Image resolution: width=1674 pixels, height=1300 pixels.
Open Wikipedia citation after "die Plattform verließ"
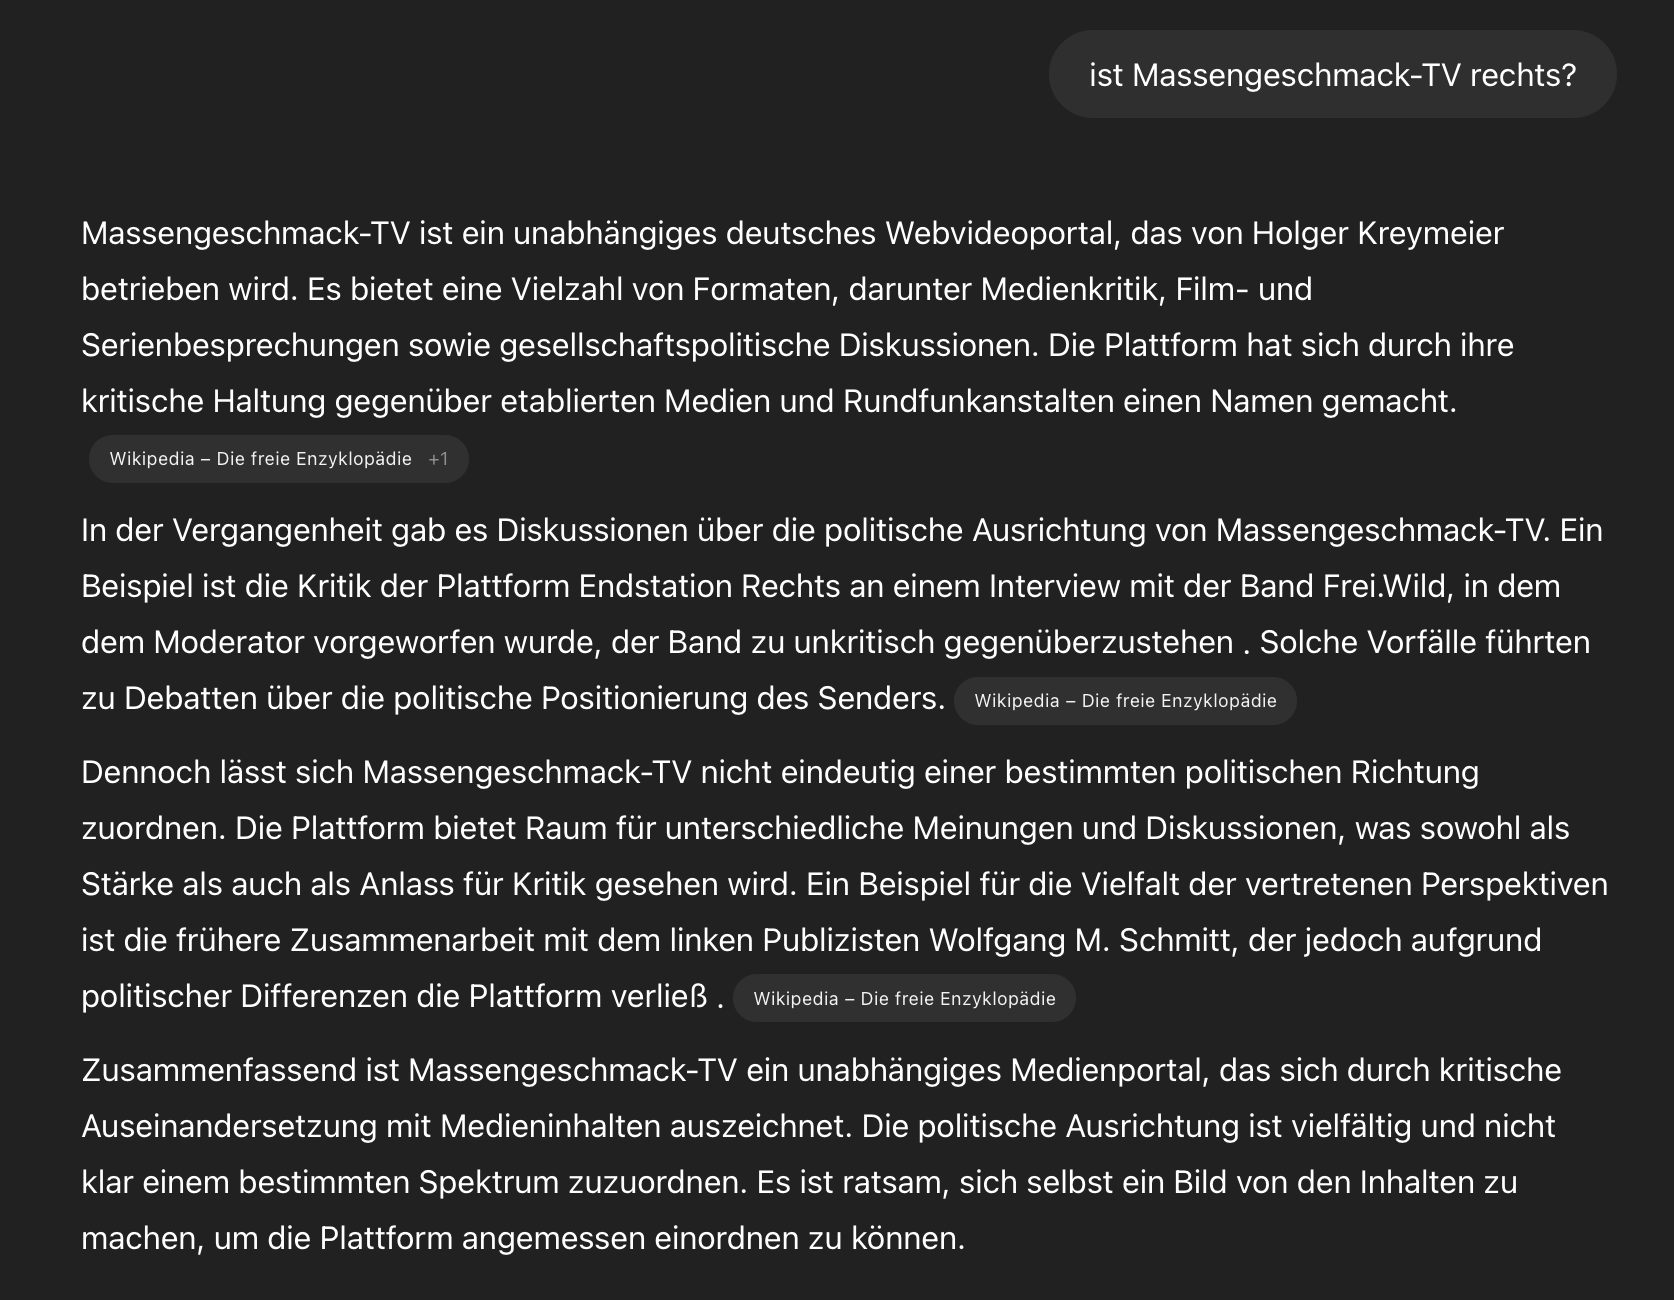904,999
